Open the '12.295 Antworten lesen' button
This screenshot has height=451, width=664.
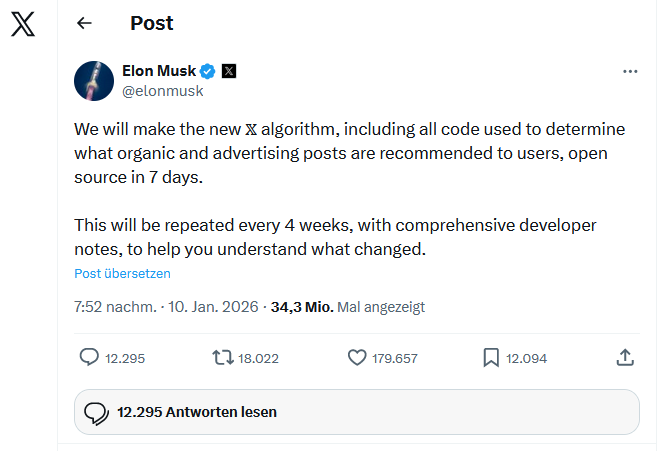356,412
